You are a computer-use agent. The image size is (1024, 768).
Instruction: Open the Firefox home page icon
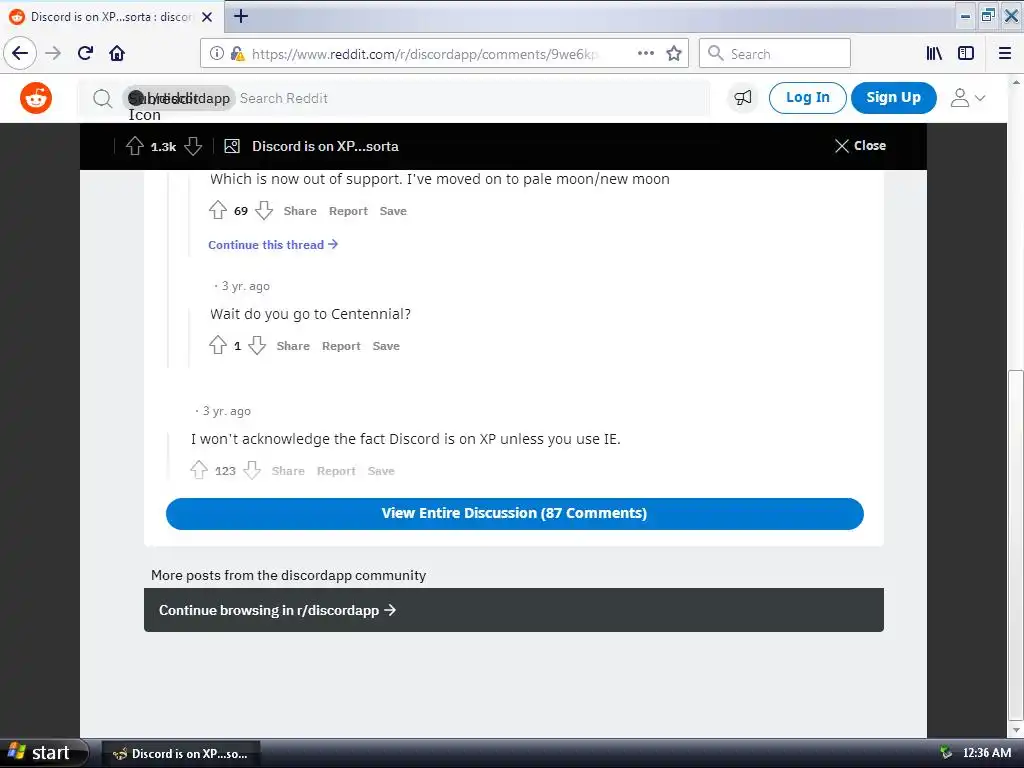click(x=117, y=54)
